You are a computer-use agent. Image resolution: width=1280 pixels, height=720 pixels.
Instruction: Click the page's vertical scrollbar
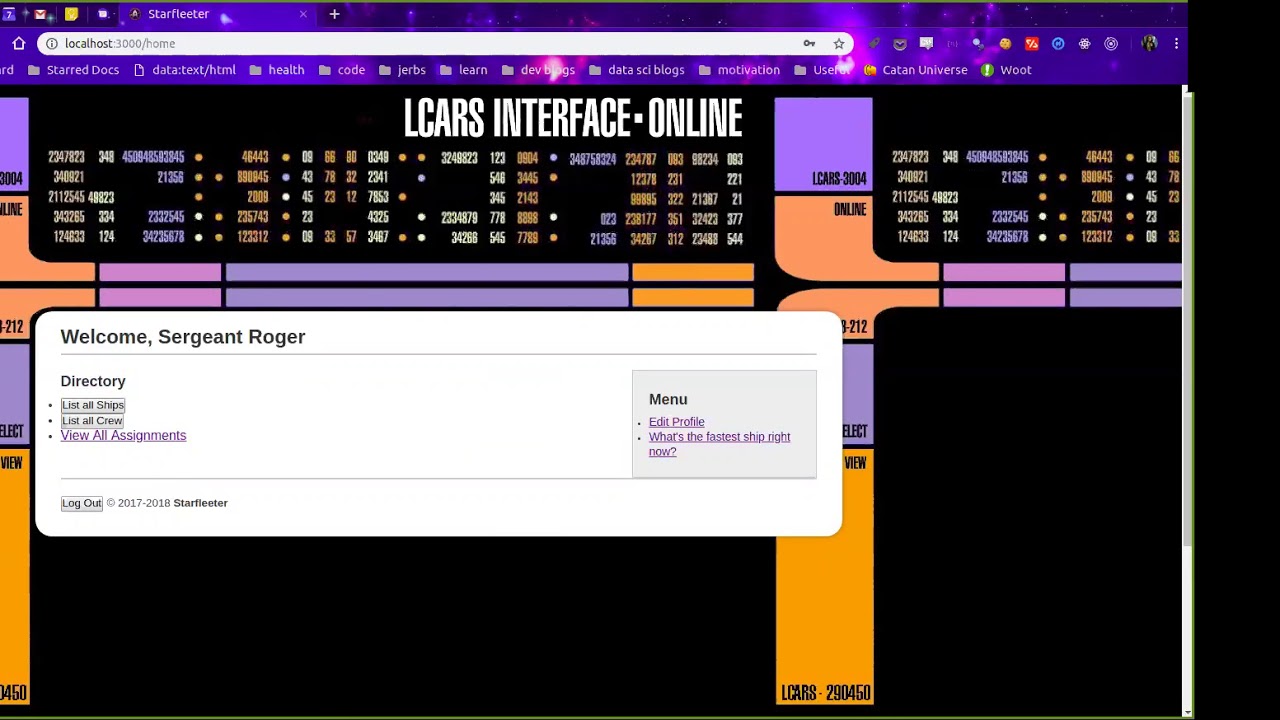(1188, 320)
